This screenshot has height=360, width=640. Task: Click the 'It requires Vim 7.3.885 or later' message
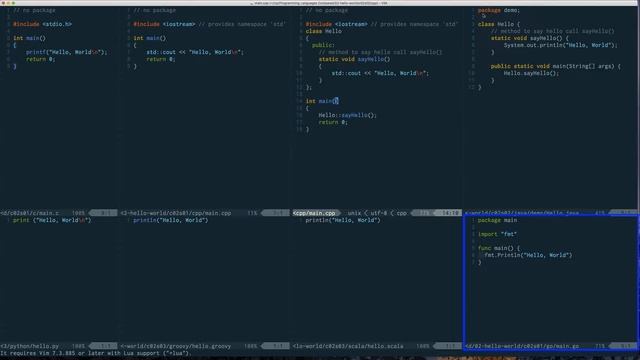[x=96, y=353]
